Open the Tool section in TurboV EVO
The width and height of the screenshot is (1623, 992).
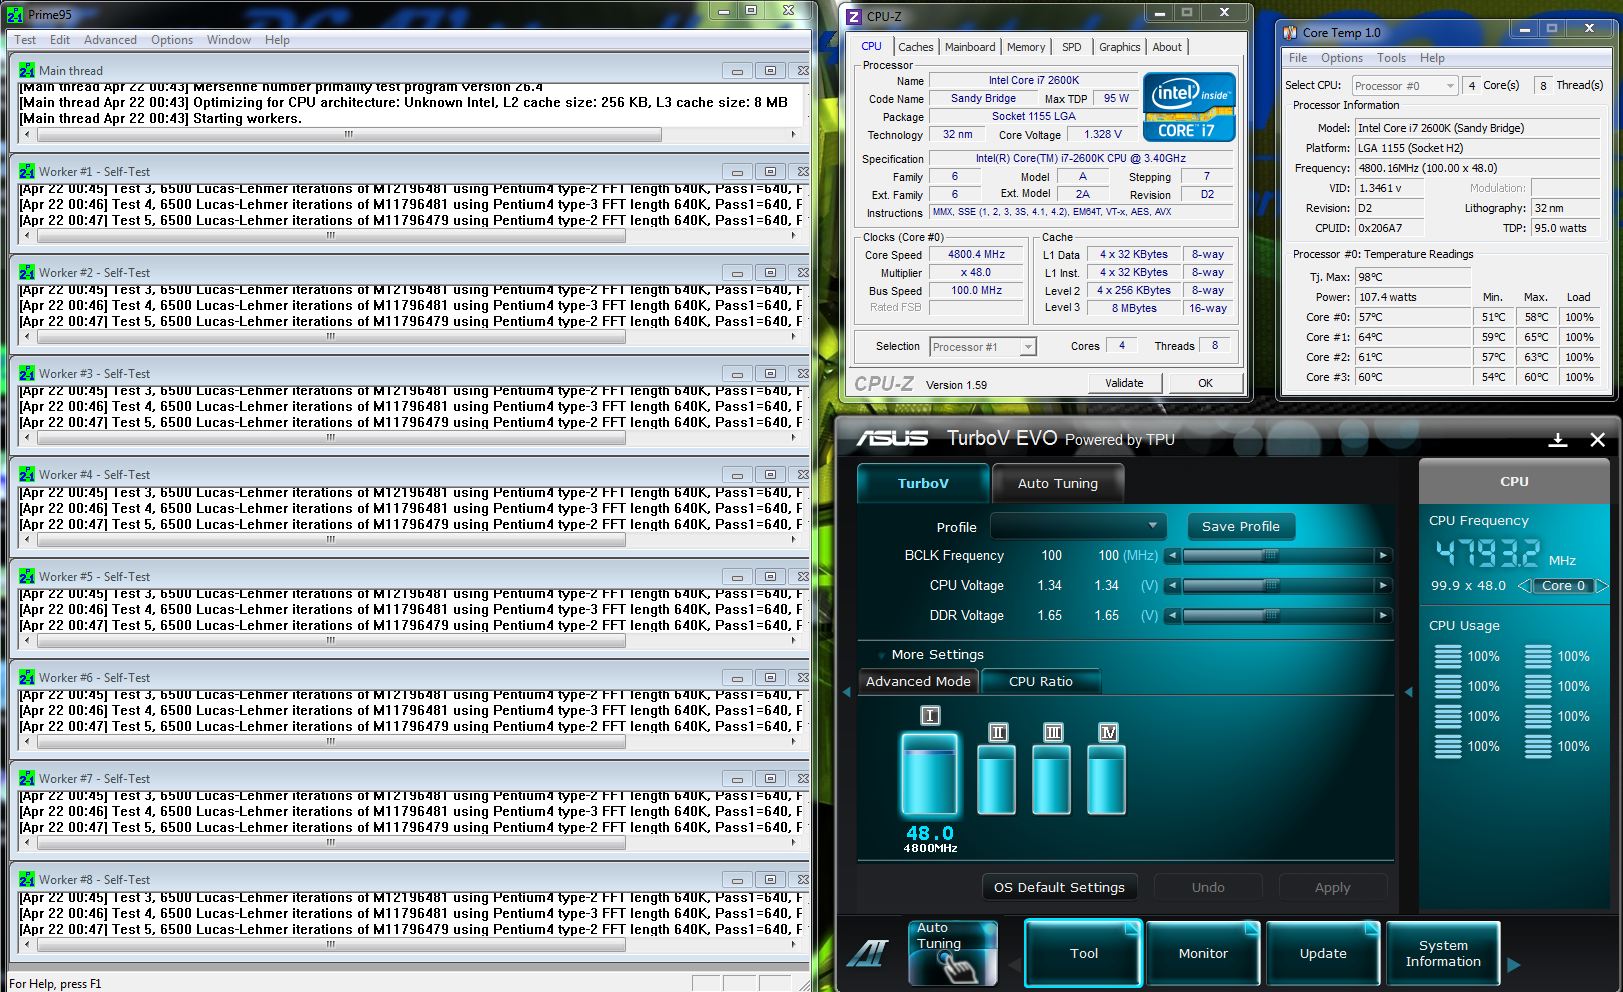pyautogui.click(x=1084, y=953)
